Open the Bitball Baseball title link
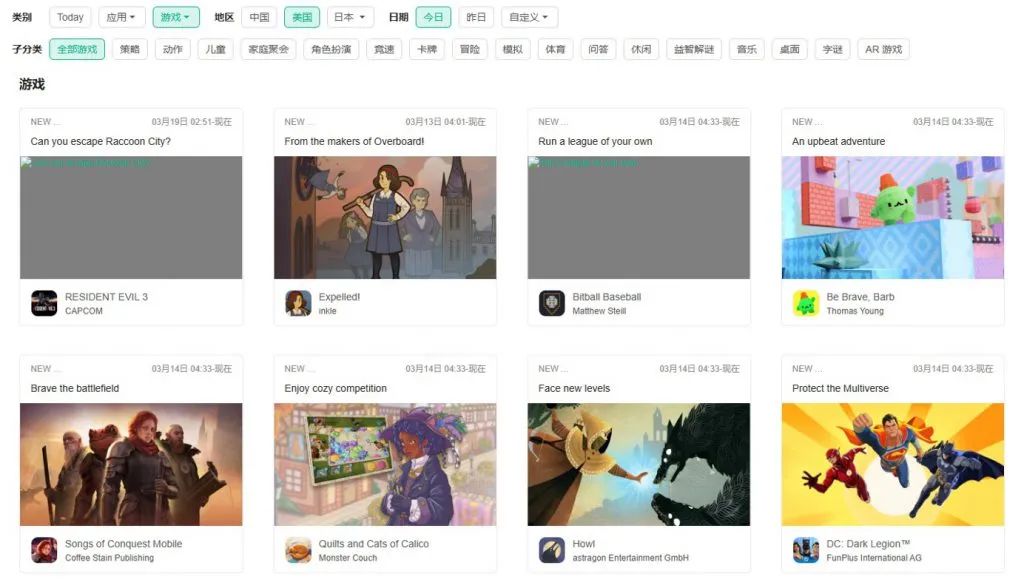 [x=607, y=297]
